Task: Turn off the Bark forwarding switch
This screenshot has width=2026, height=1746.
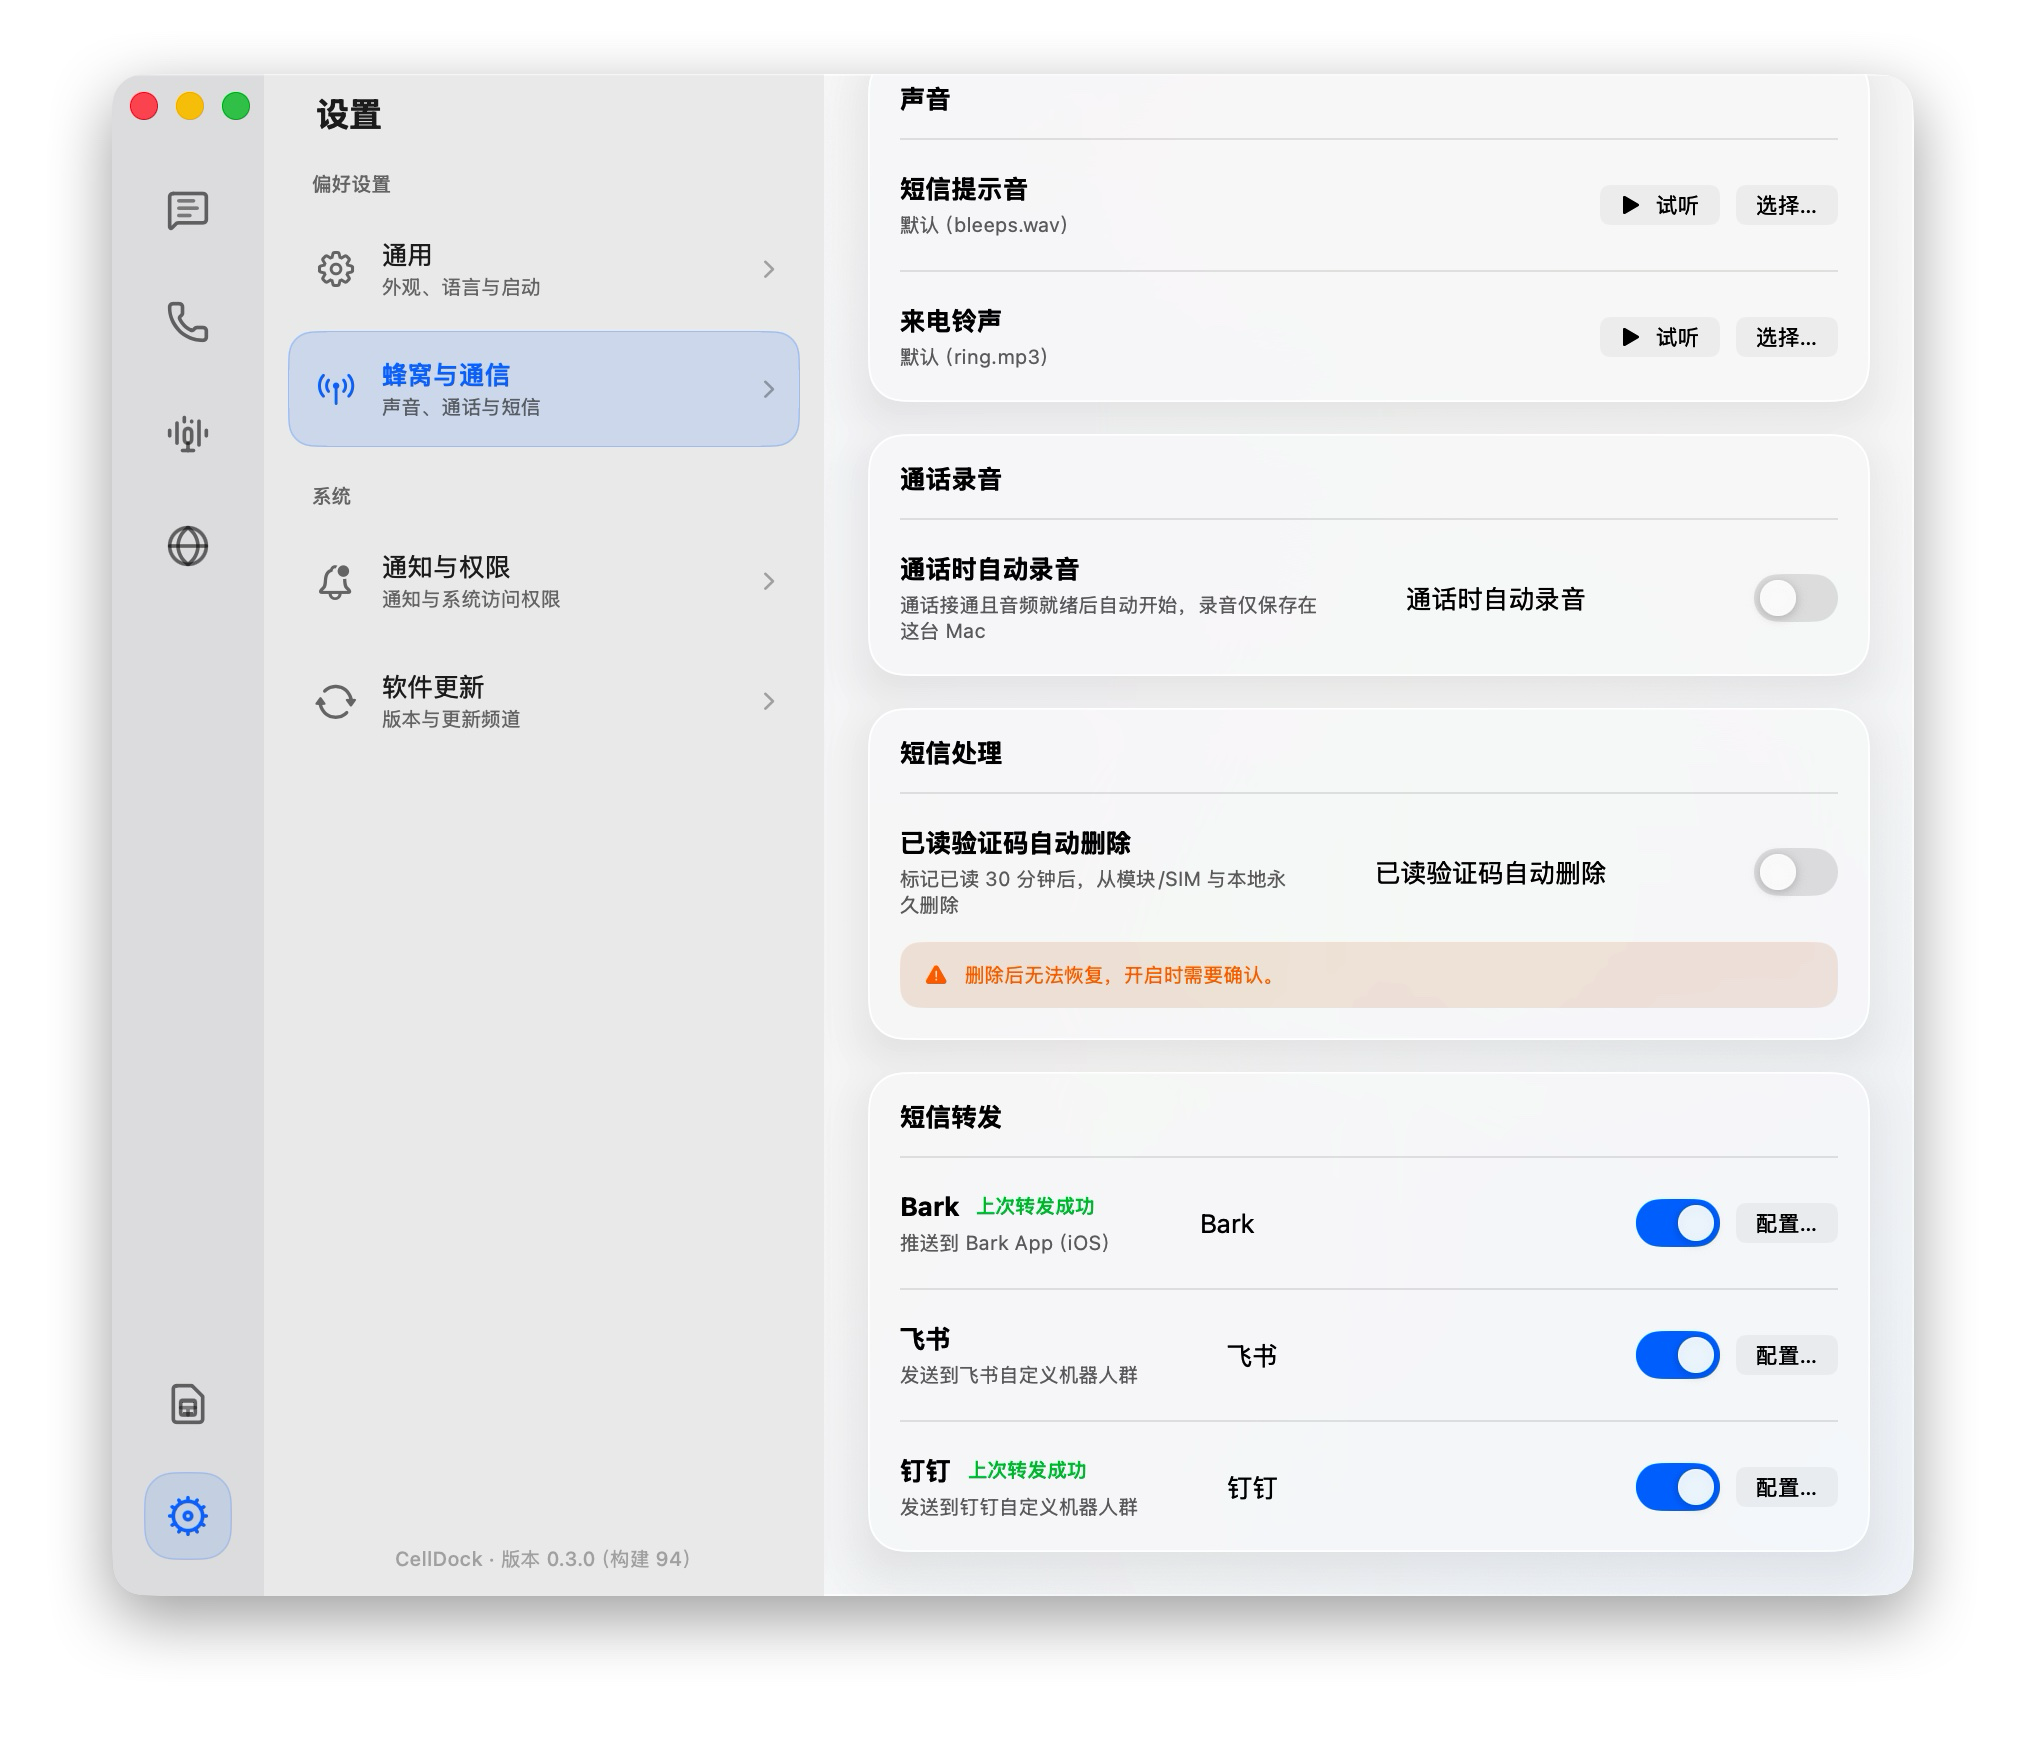Action: coord(1677,1223)
